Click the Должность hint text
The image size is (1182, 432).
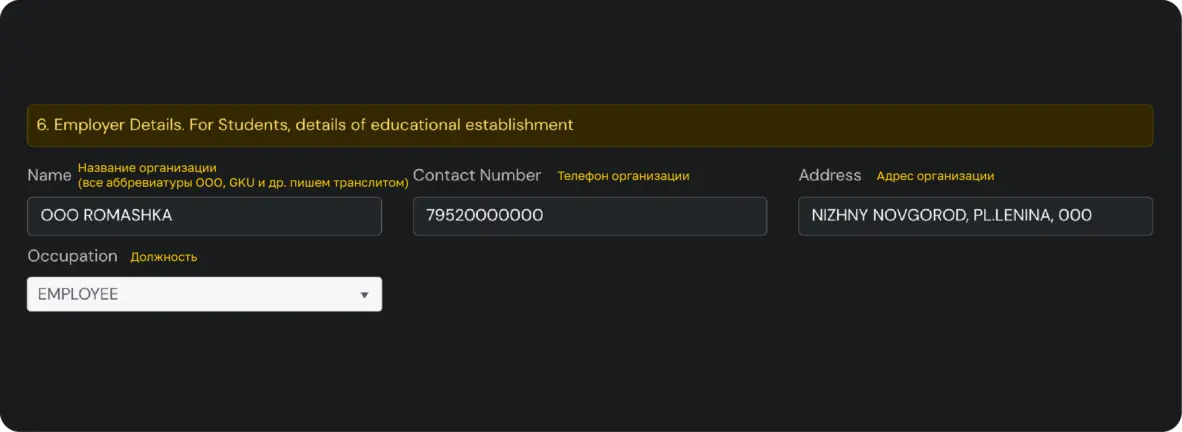coord(164,257)
